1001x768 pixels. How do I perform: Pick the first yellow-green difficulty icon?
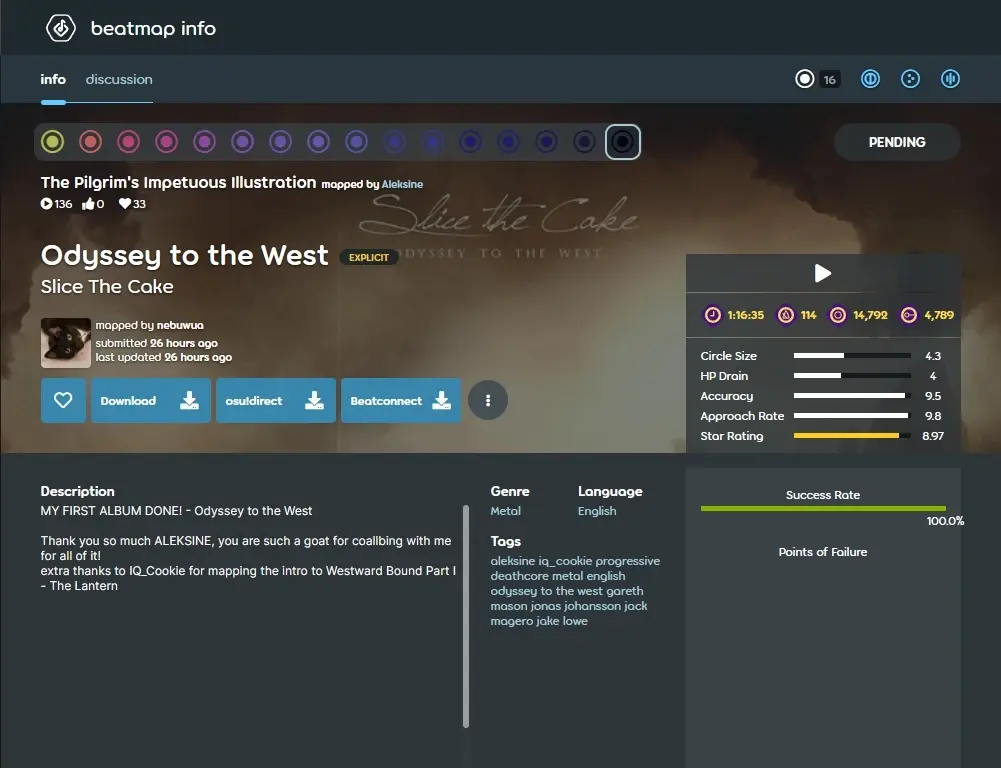click(52, 142)
